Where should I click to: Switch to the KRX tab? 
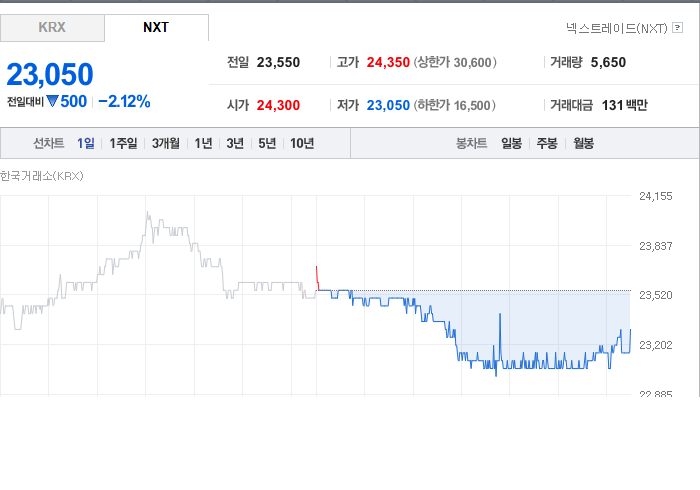coord(52,28)
